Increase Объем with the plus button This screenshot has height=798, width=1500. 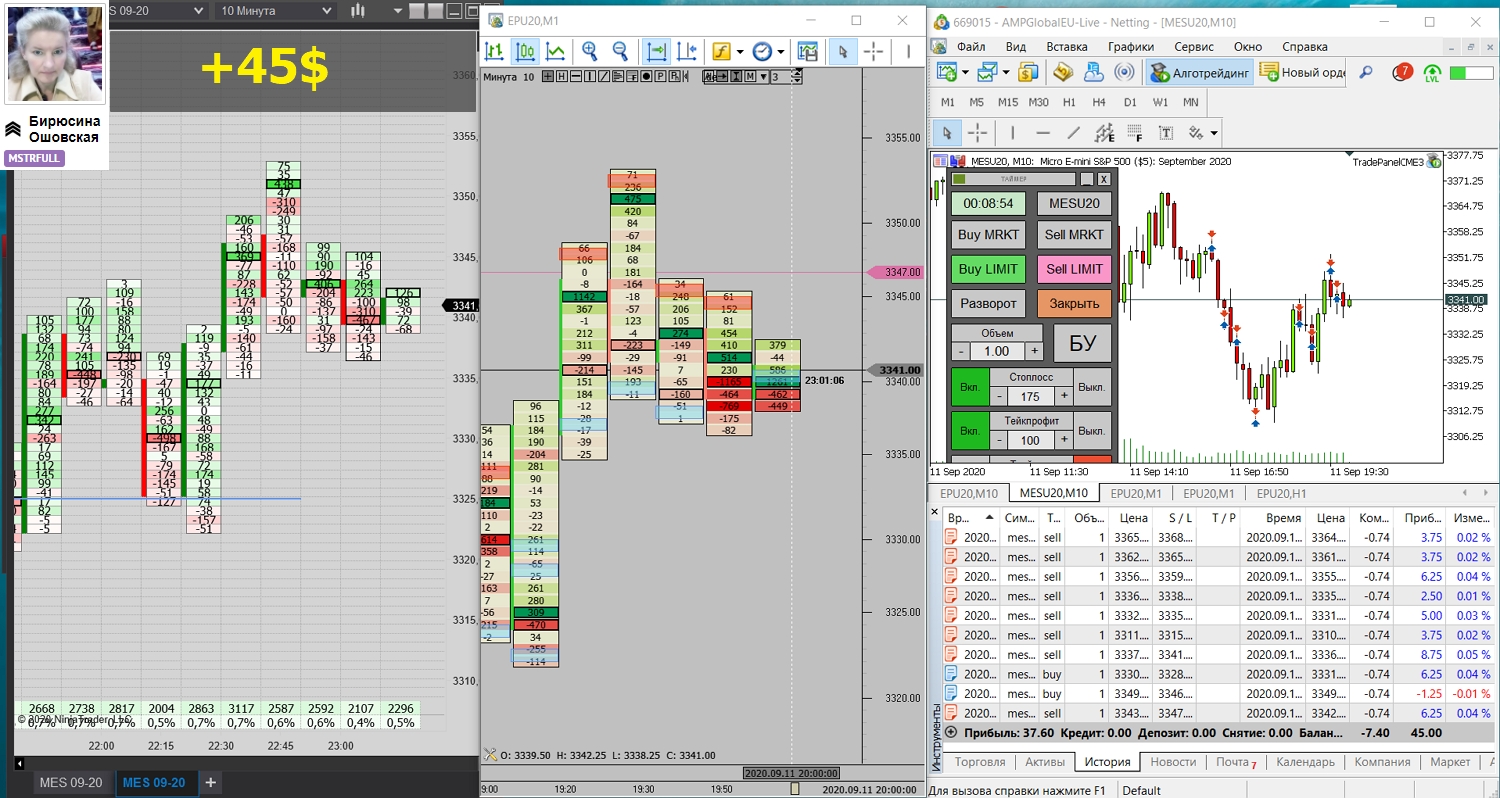pyautogui.click(x=1034, y=351)
